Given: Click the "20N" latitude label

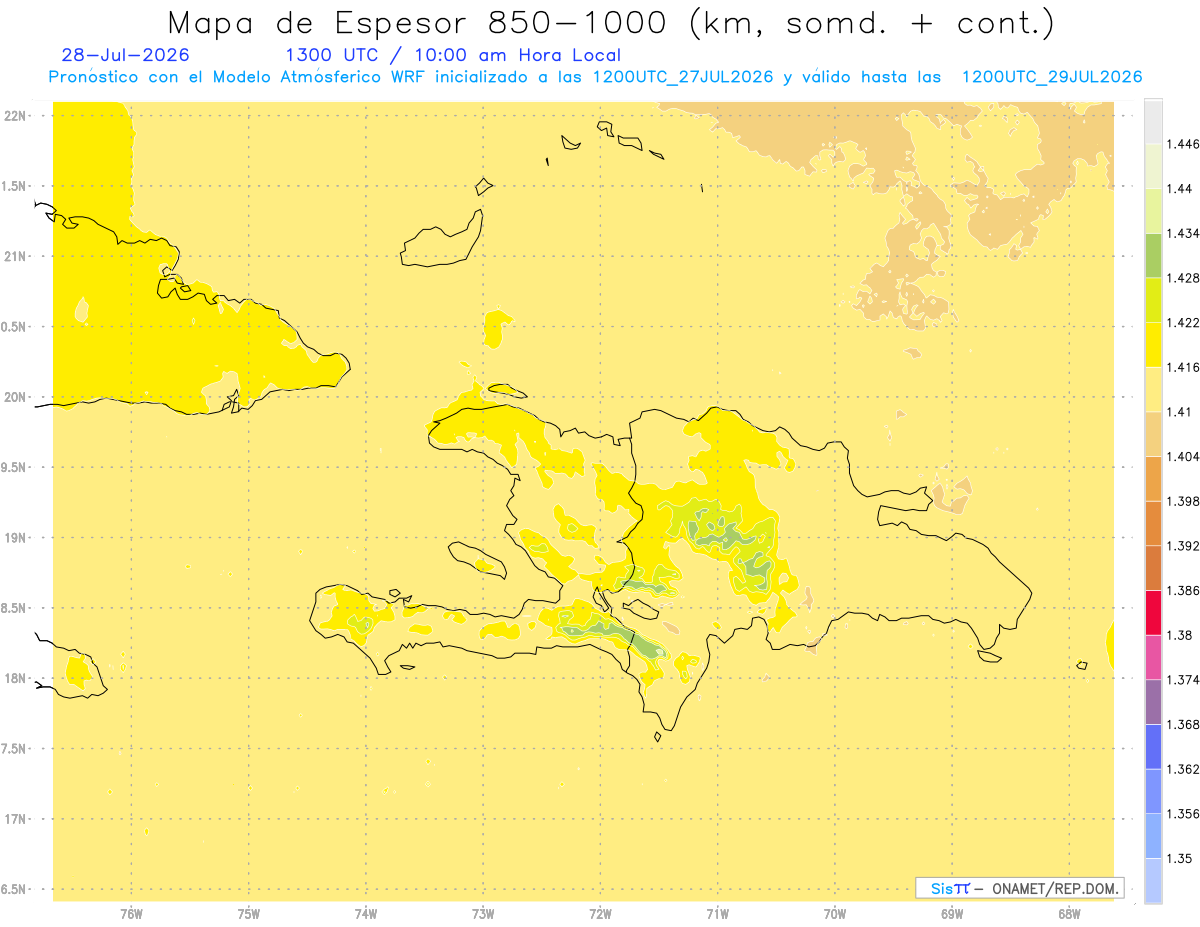Looking at the screenshot, I should 17,397.
